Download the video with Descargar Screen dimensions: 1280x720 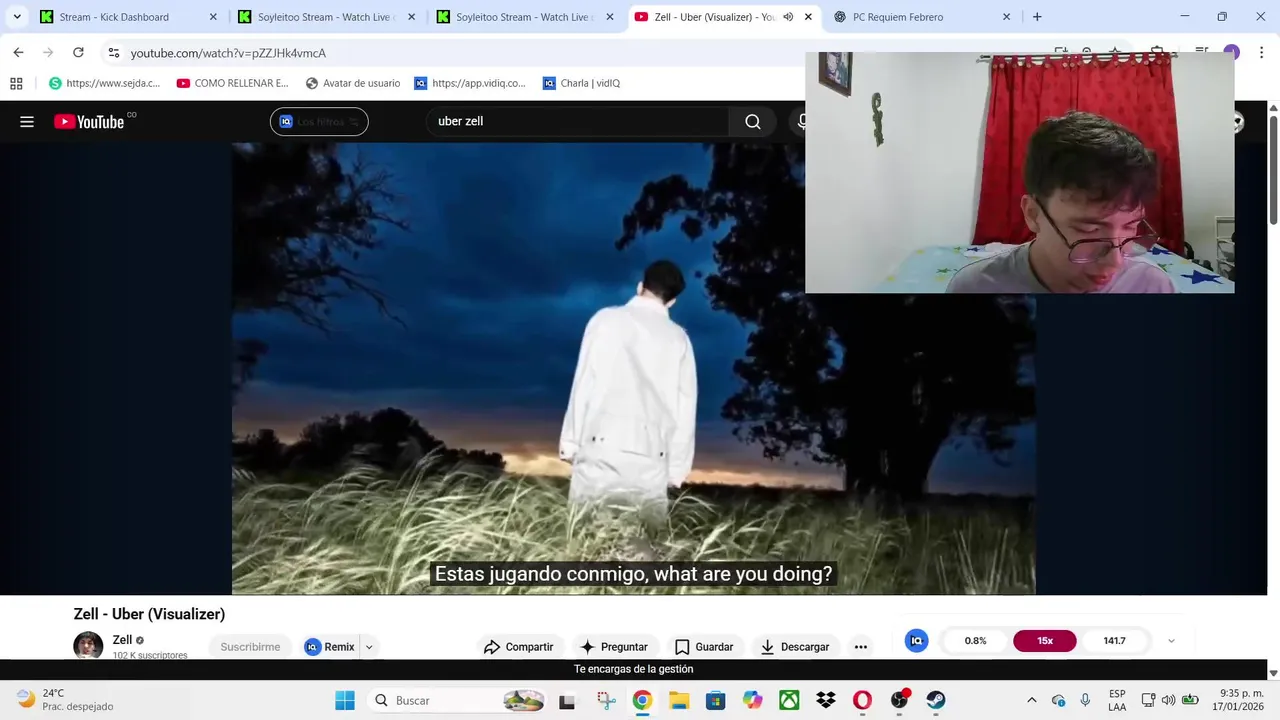[x=795, y=647]
